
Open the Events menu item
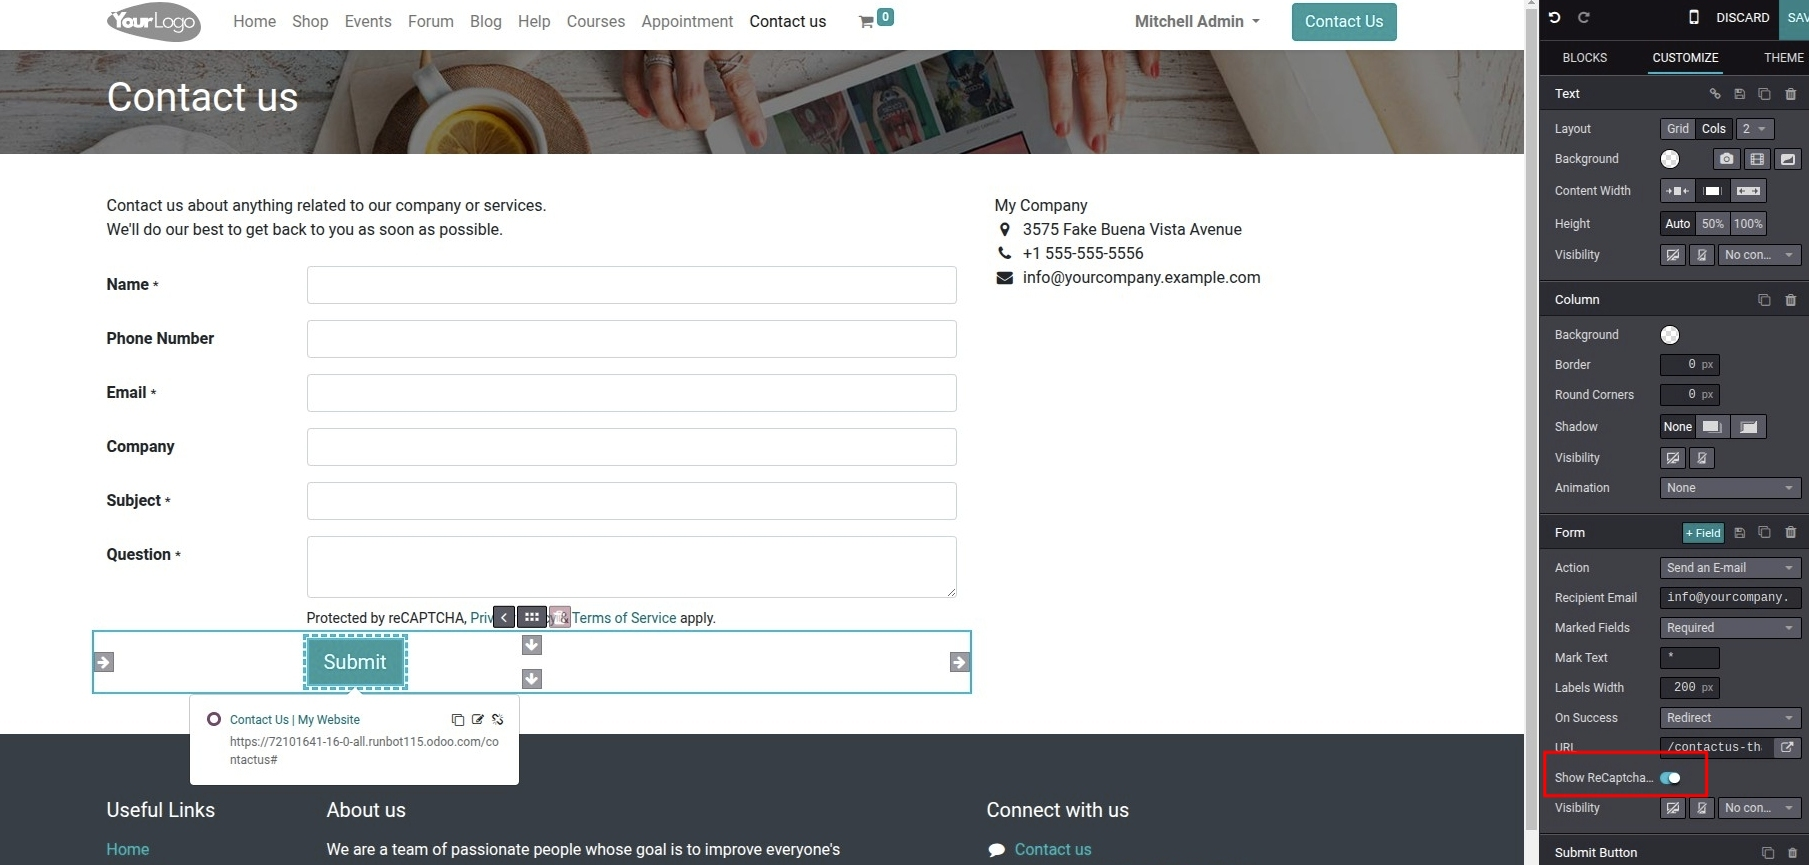pyautogui.click(x=368, y=21)
